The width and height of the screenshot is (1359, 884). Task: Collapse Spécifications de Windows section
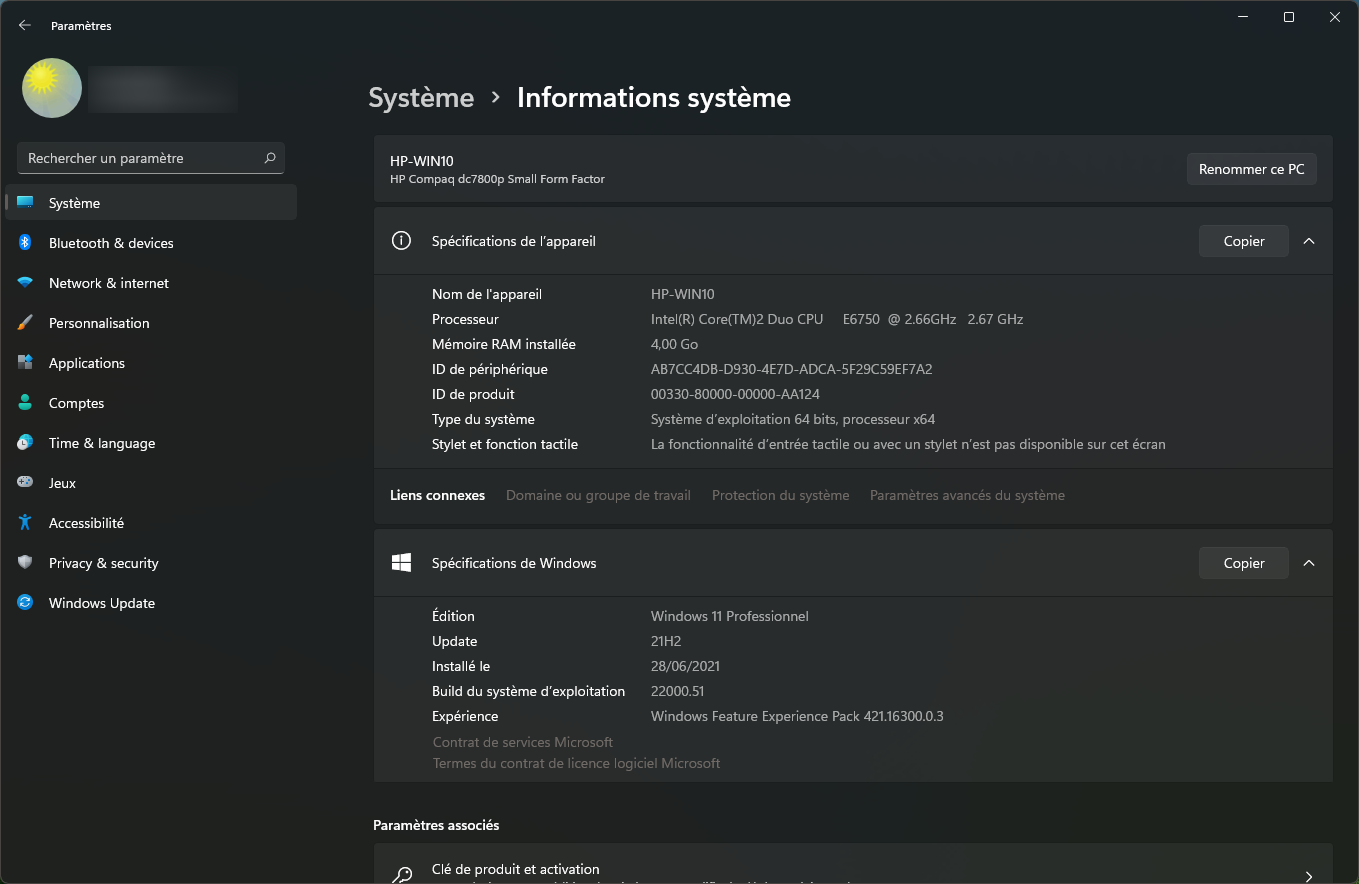pyautogui.click(x=1309, y=563)
